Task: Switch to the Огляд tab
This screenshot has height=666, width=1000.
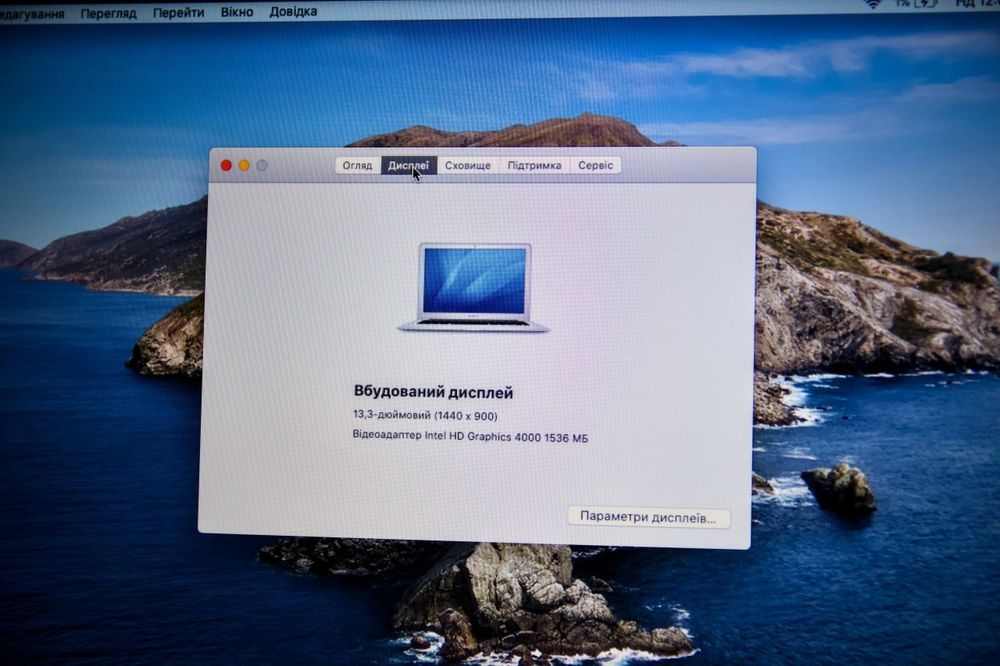Action: point(357,165)
